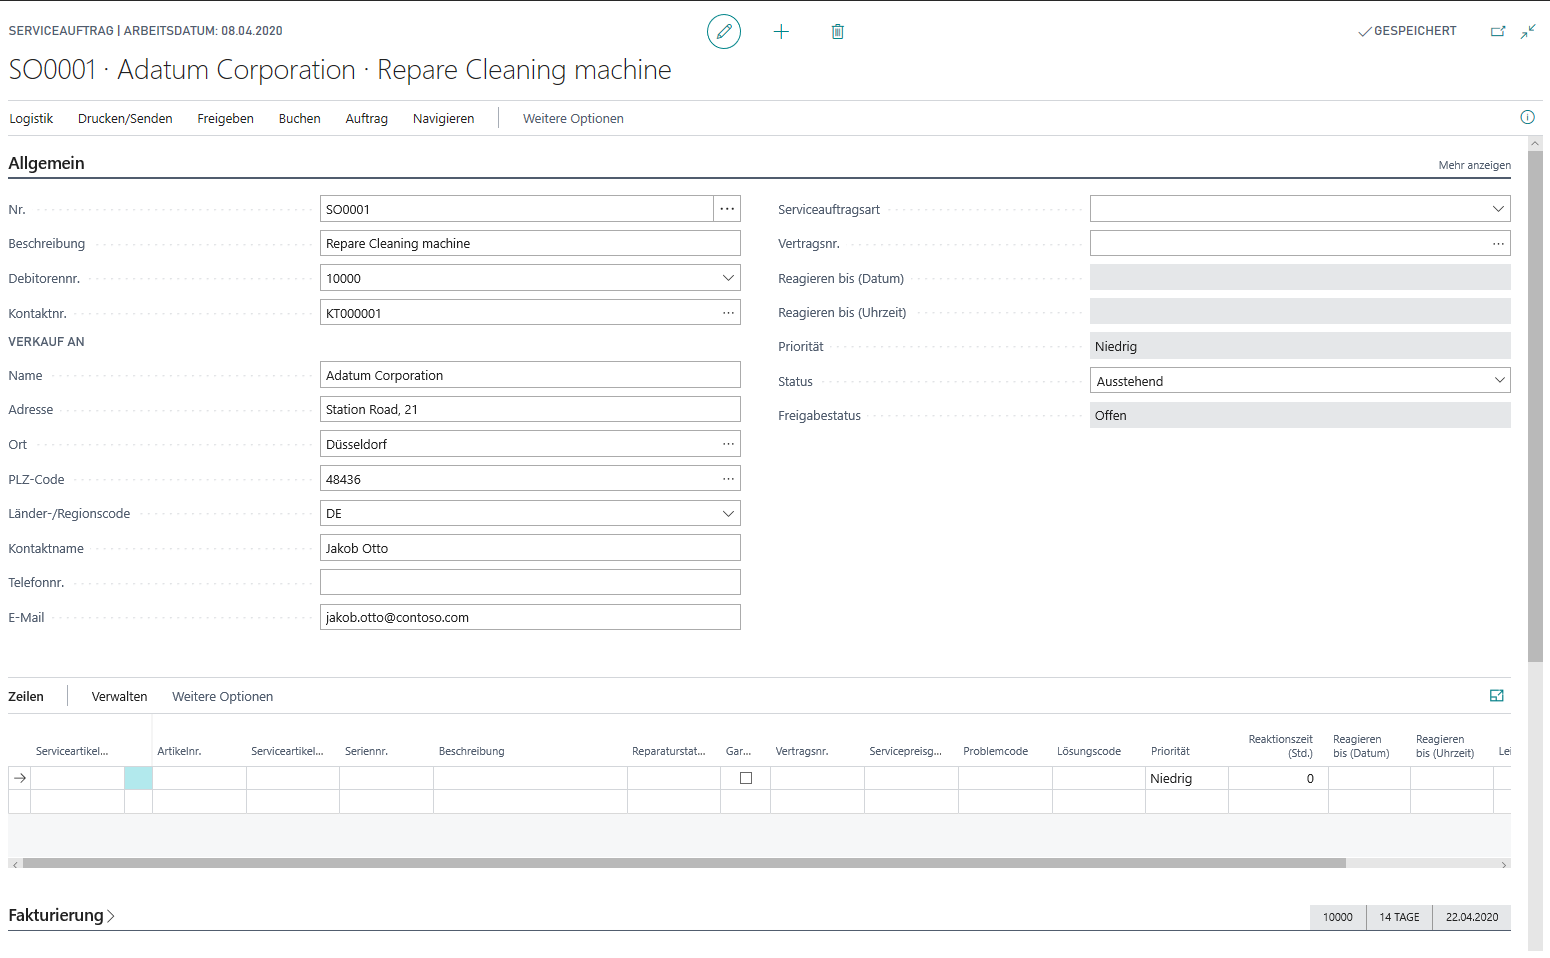This screenshot has width=1550, height=958.
Task: Click the E-Mail input field
Action: pos(530,617)
